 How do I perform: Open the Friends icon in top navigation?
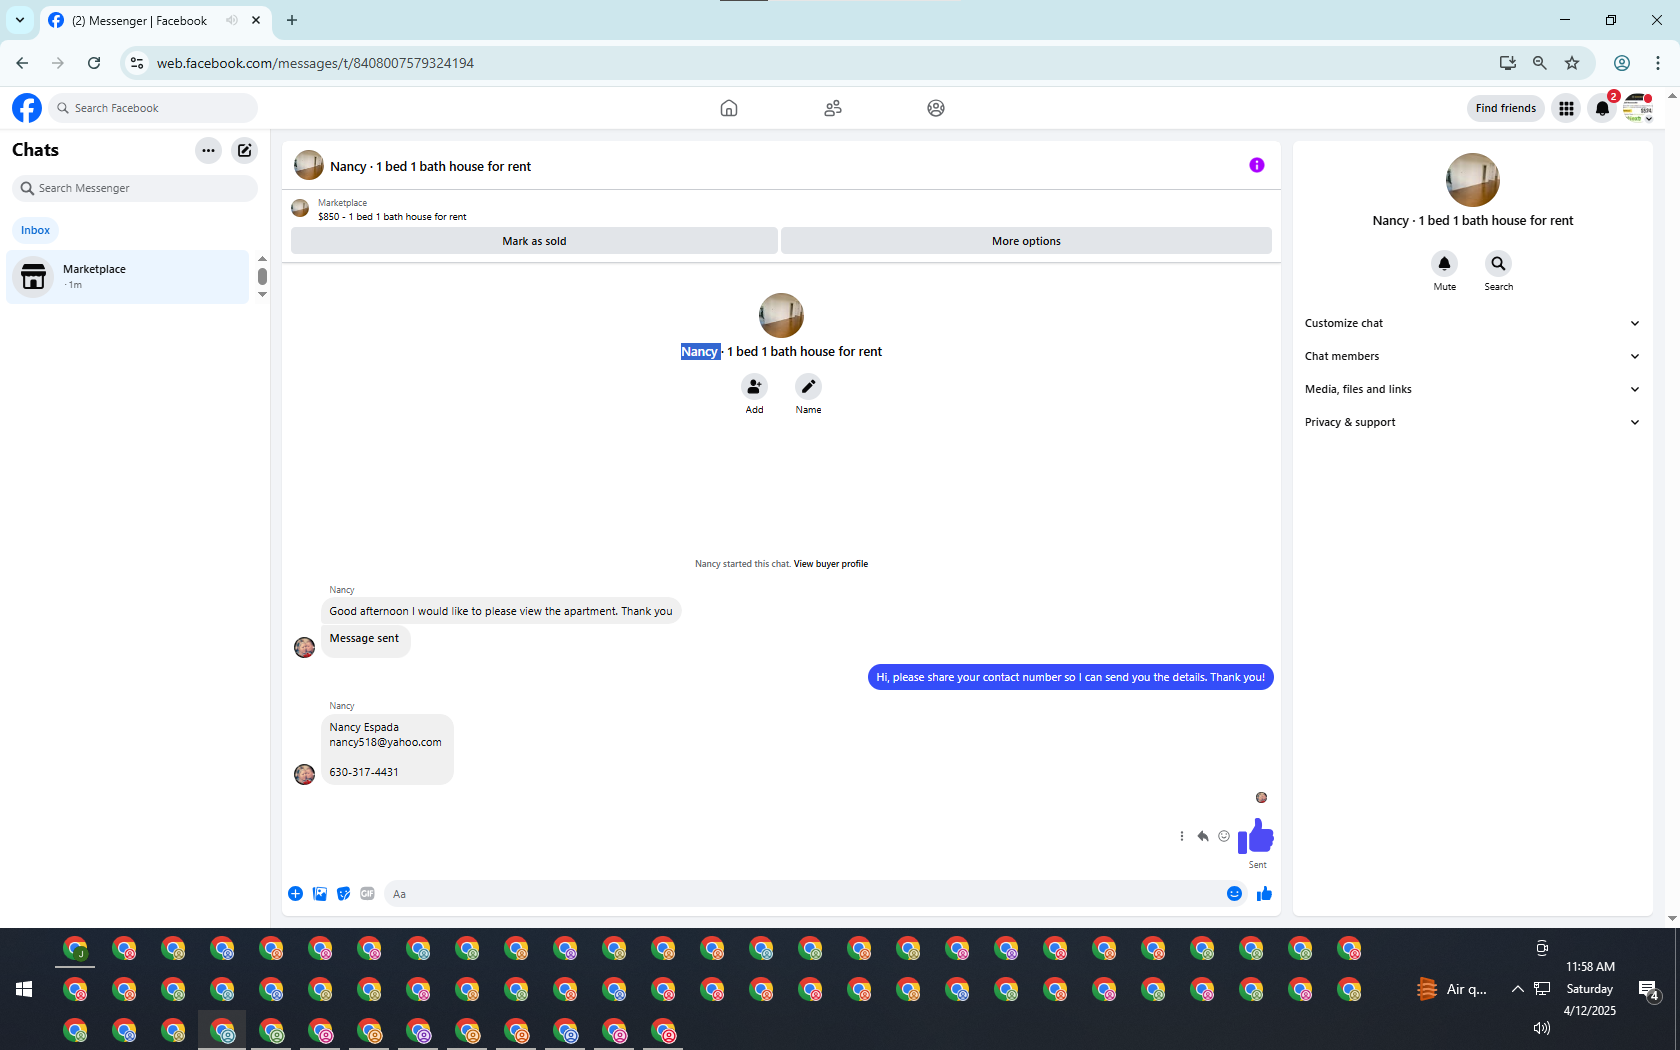tap(833, 108)
